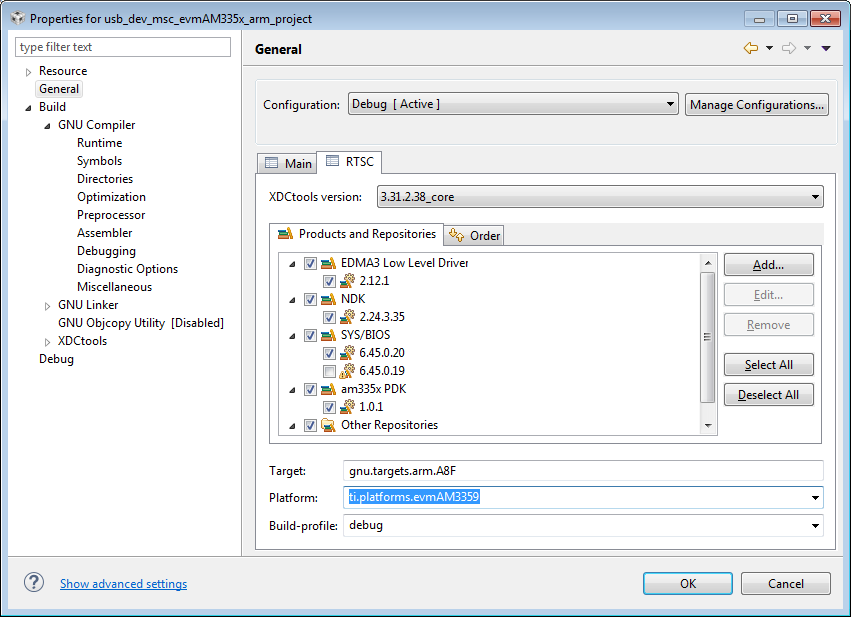Switch to the Main tab
Viewport: 851px width, 617px height.
[x=288, y=163]
